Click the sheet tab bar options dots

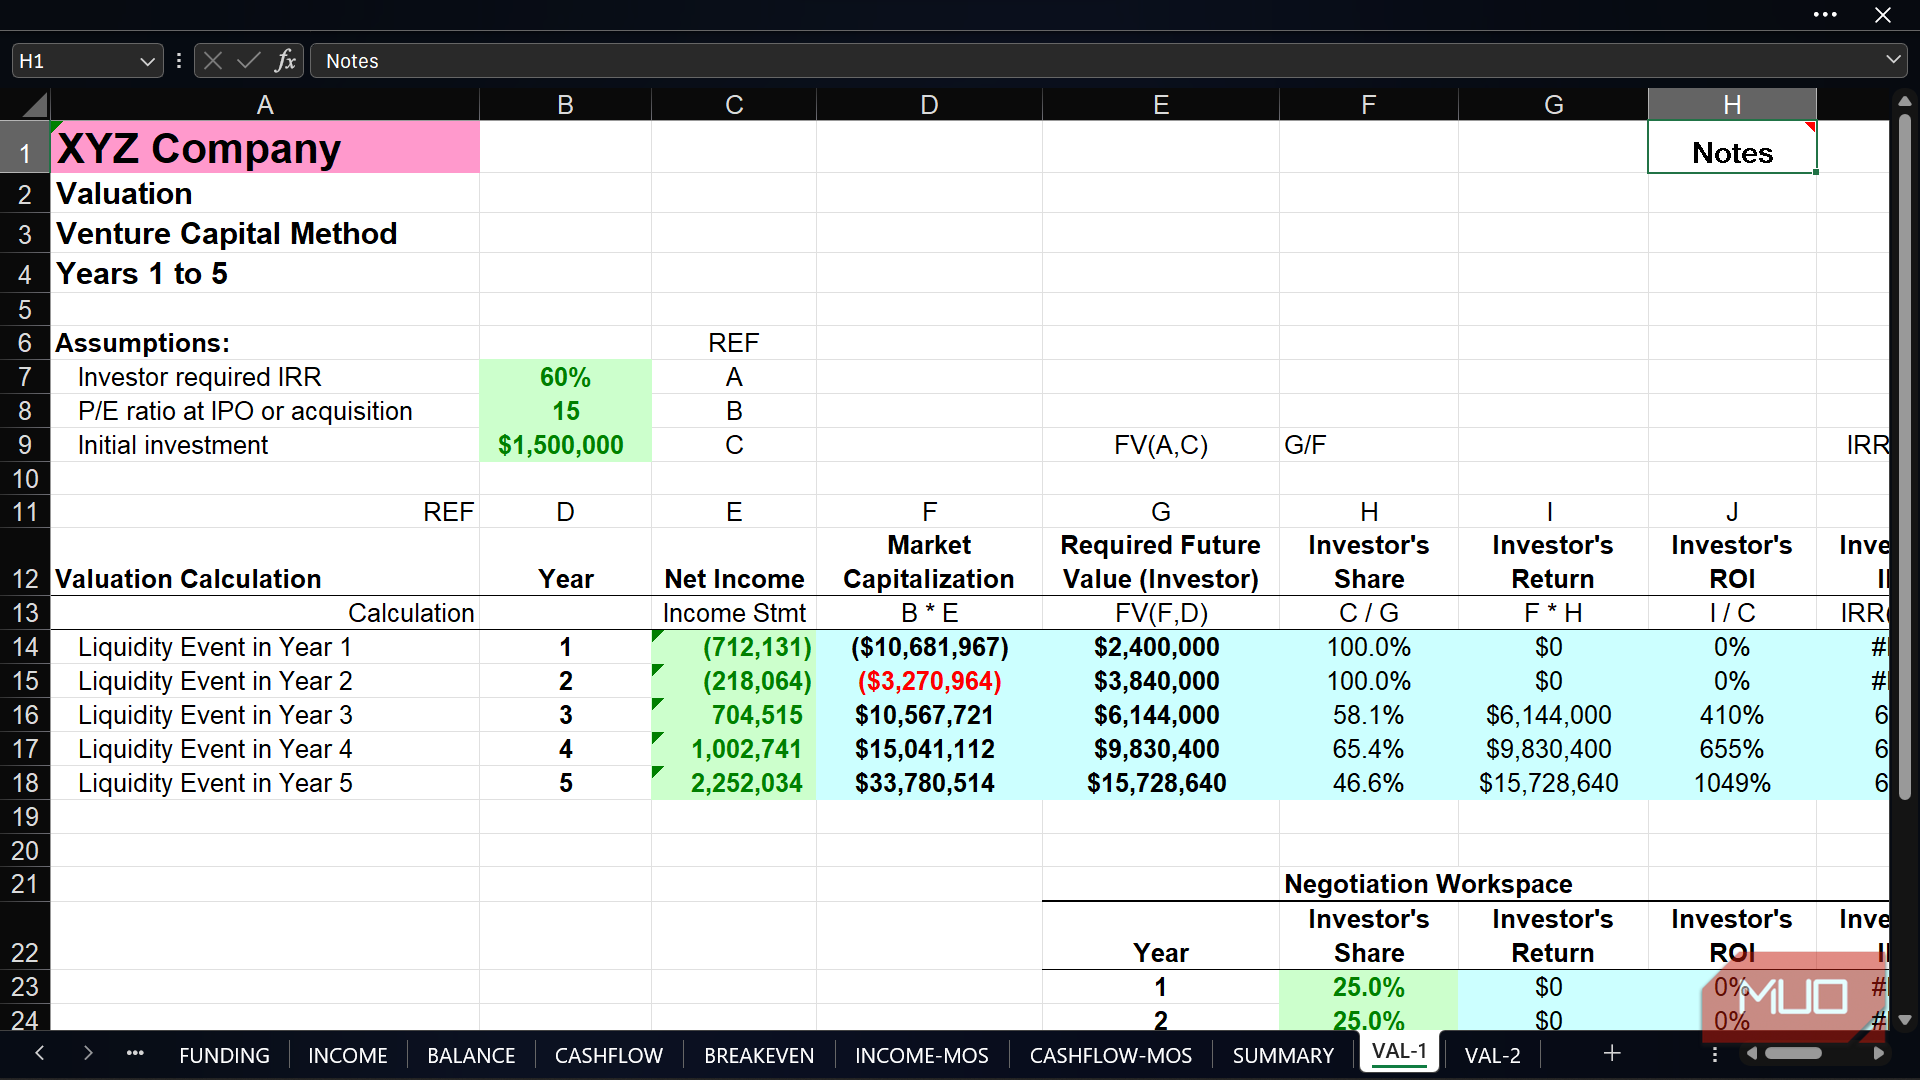[x=1715, y=1054]
